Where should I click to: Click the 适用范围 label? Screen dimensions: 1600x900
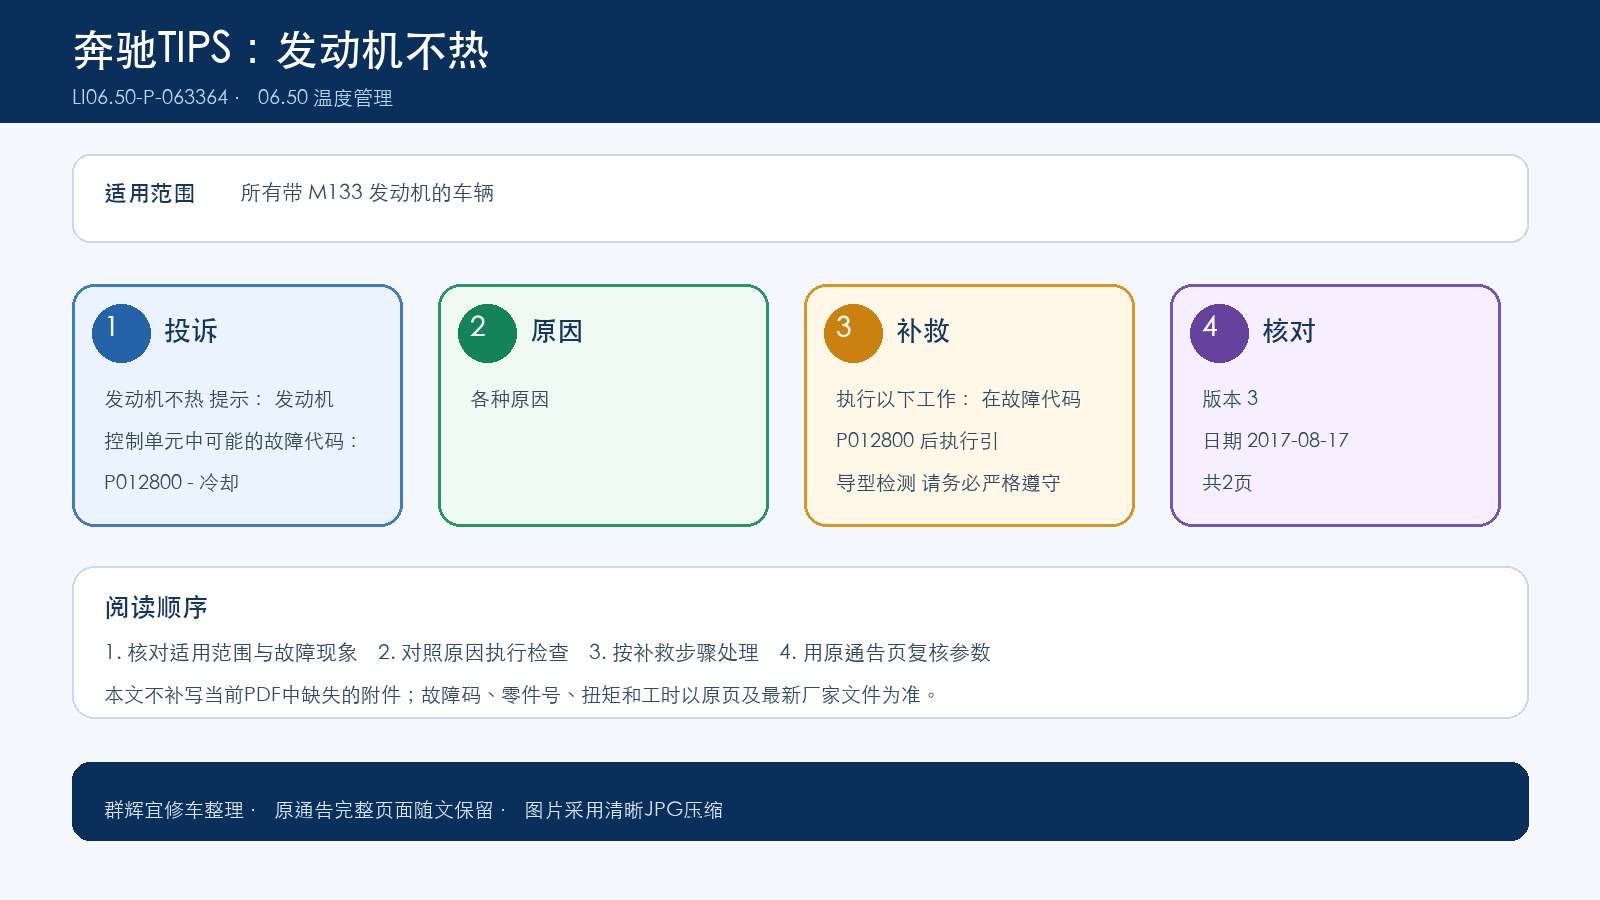pyautogui.click(x=150, y=194)
